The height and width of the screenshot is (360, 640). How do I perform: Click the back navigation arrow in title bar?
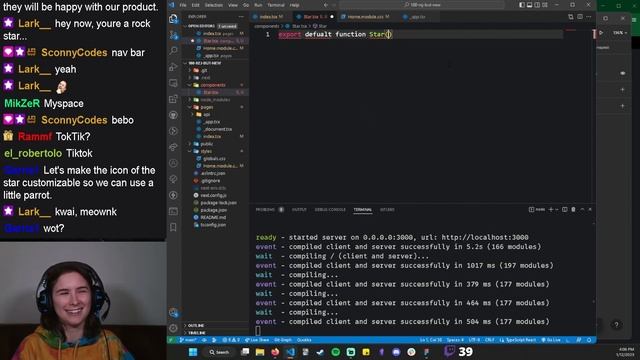tap(326, 5)
